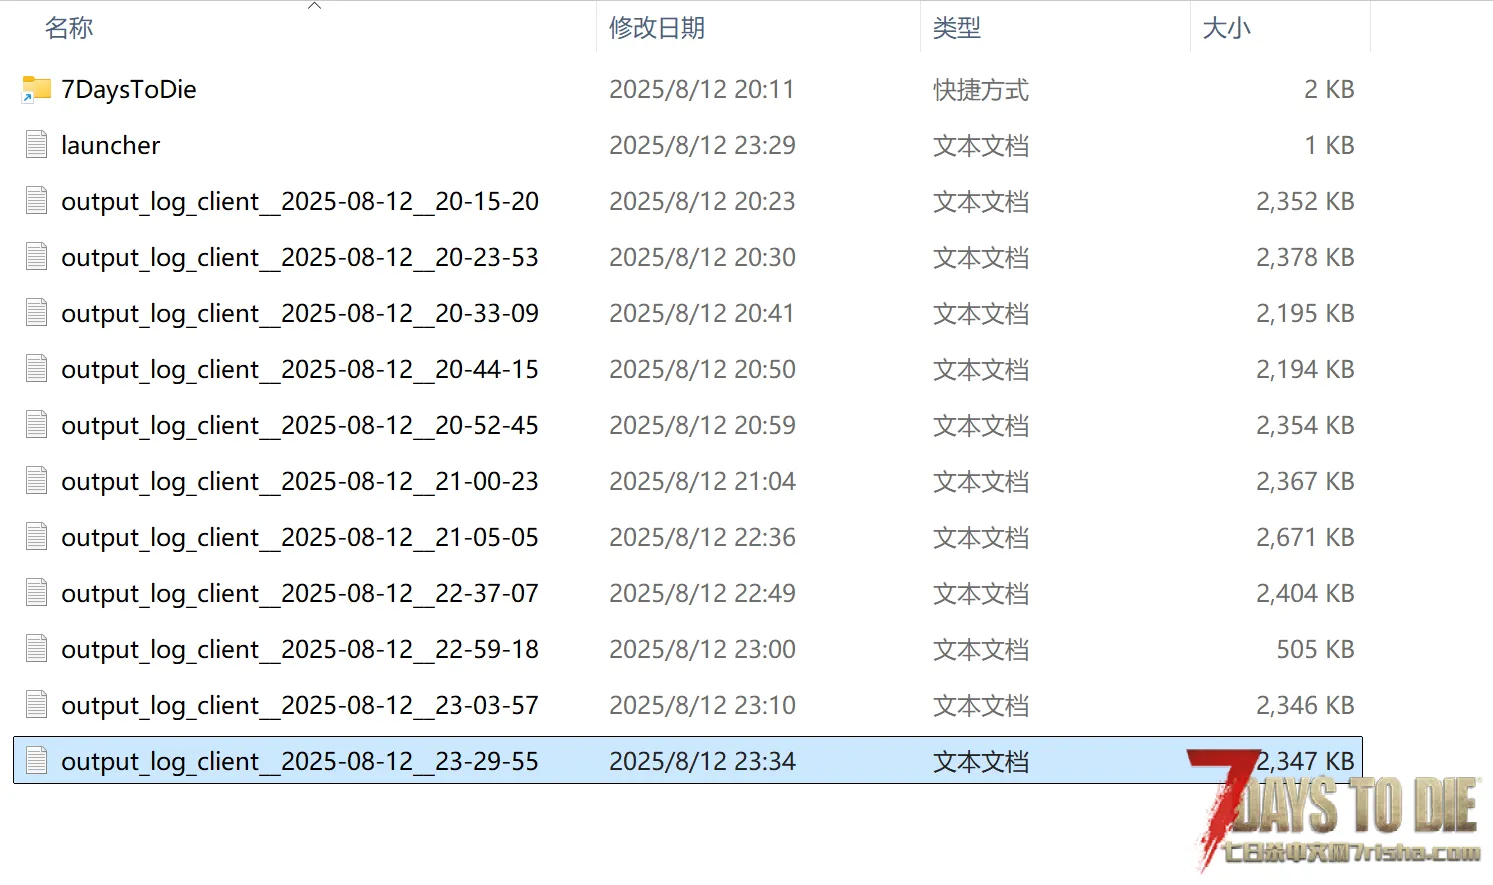The image size is (1493, 885).
Task: Select icon of output_log_client 20-15-20 file
Action: 37,201
